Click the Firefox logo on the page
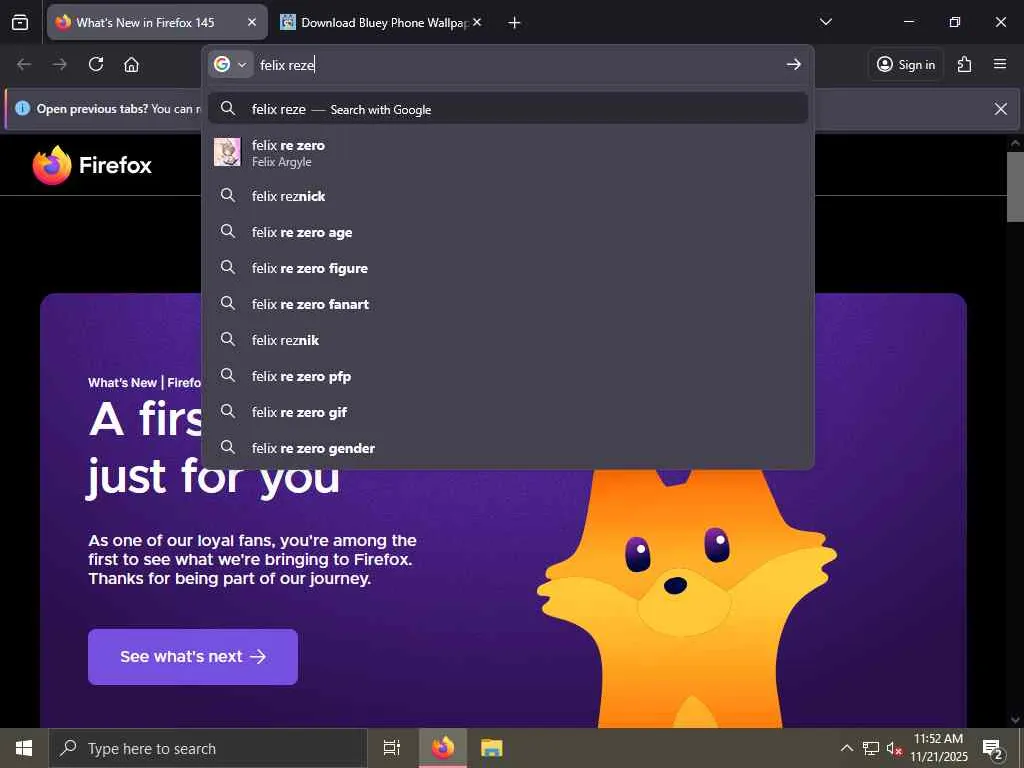Viewport: 1024px width, 768px height. click(x=92, y=165)
